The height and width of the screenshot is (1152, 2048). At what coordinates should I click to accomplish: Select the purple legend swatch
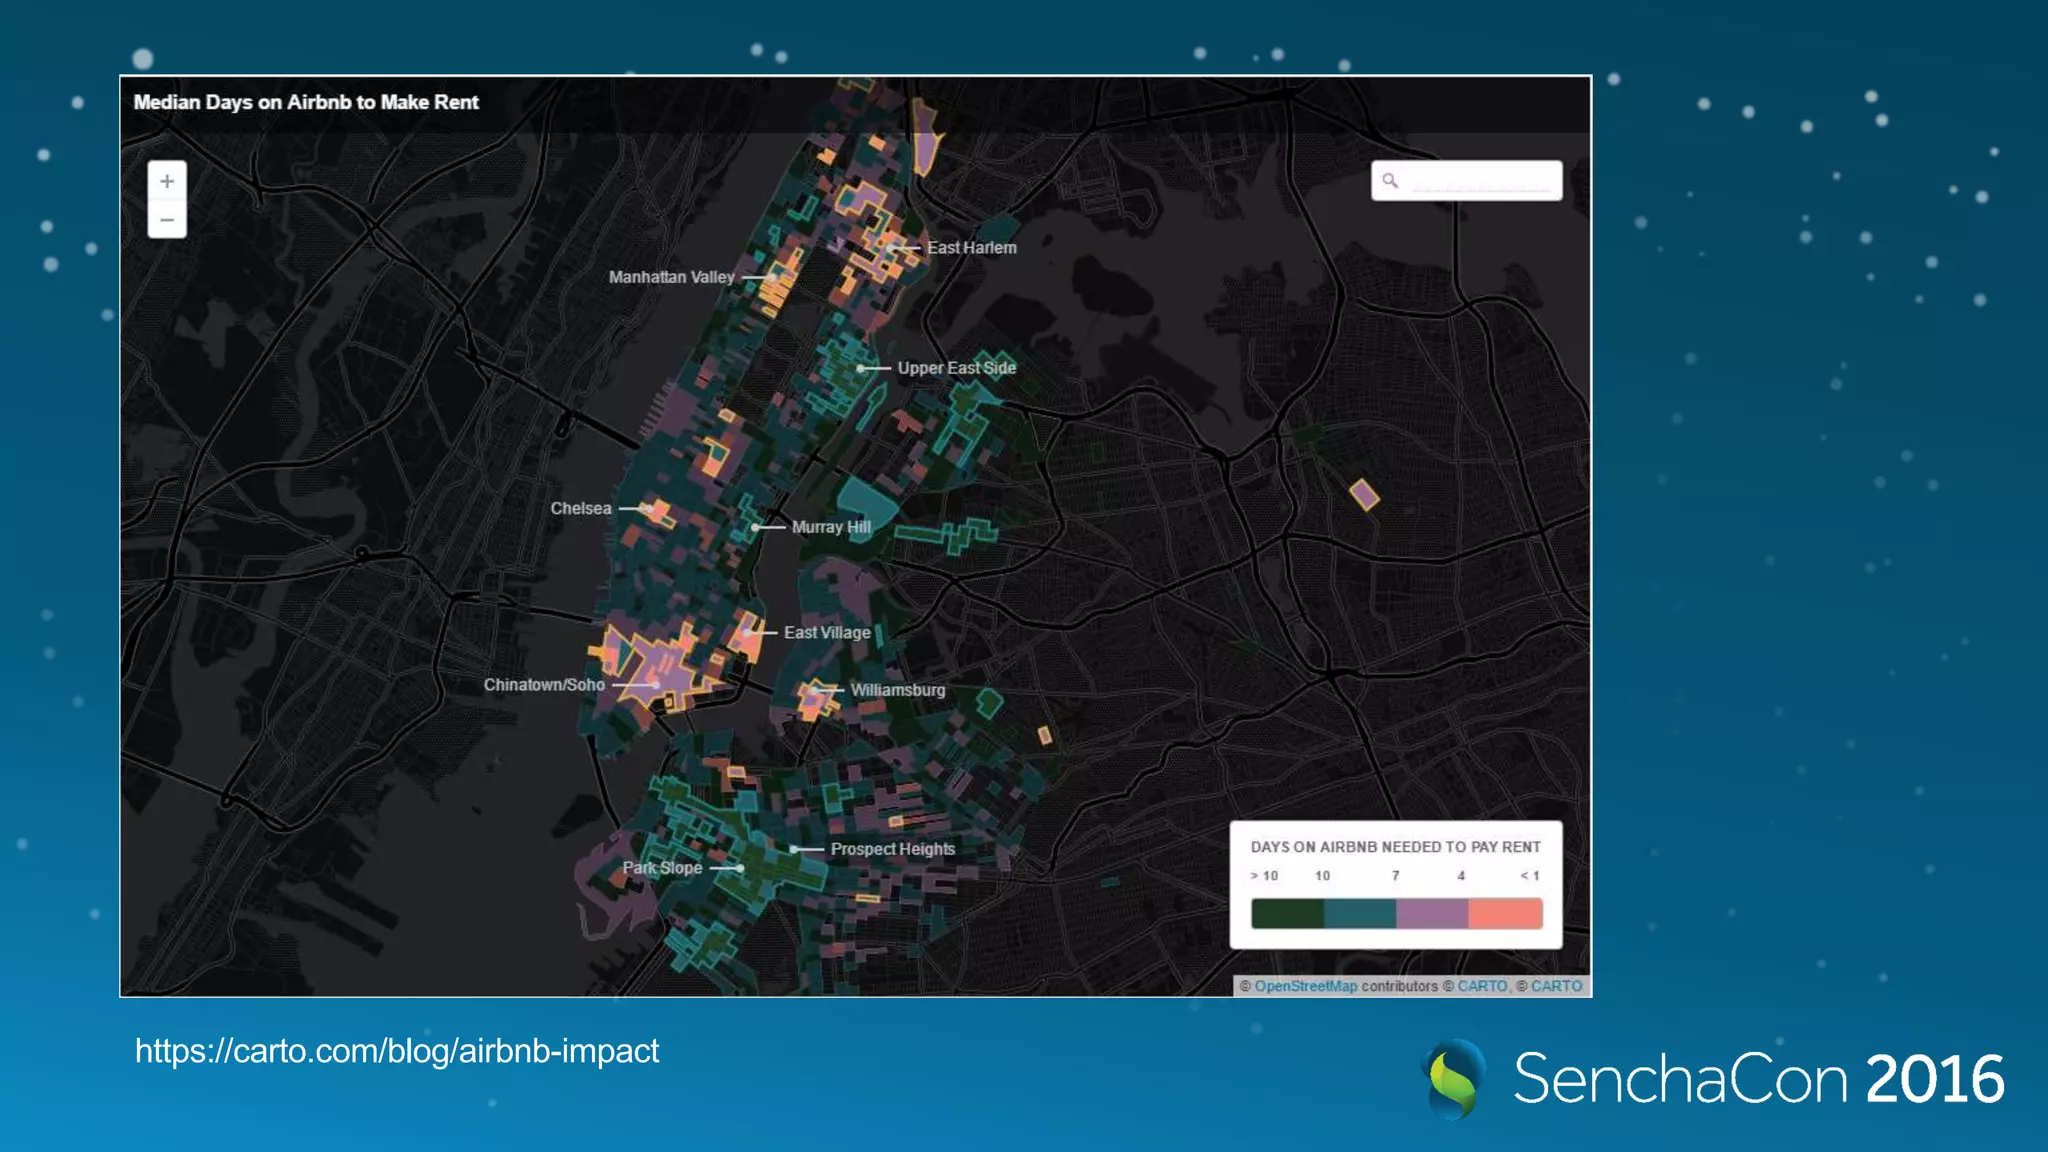coord(1432,913)
